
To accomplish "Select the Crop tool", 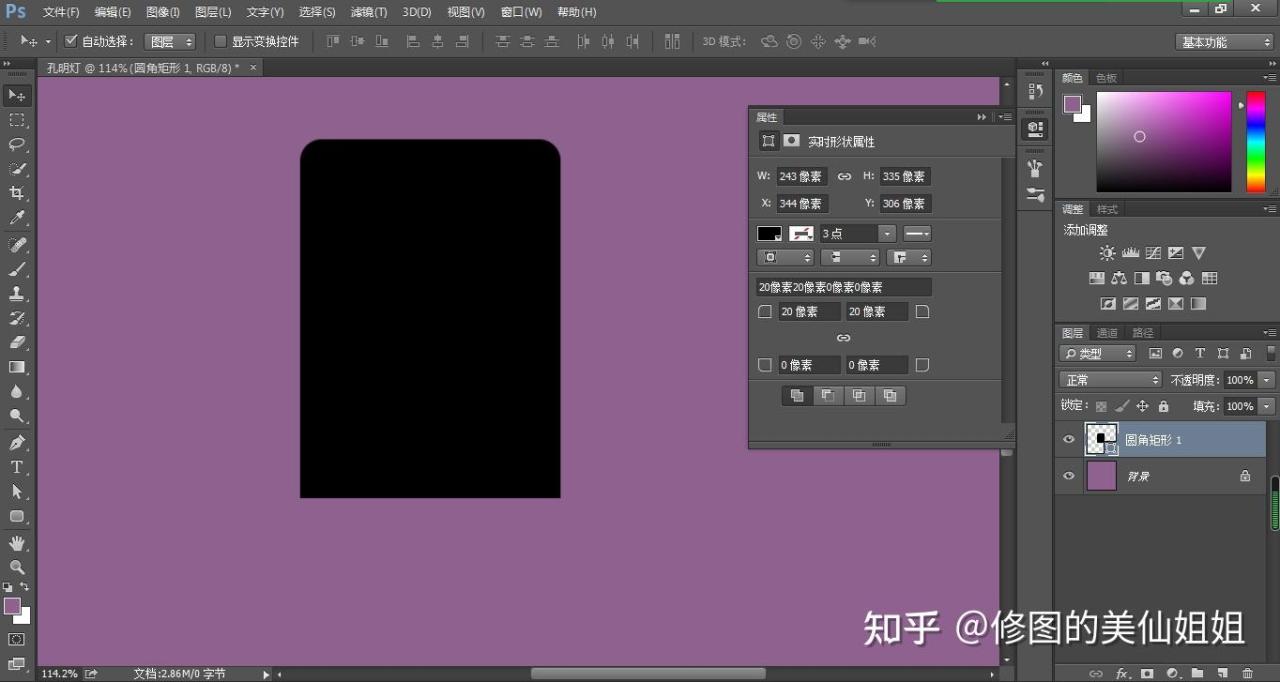I will [x=17, y=193].
